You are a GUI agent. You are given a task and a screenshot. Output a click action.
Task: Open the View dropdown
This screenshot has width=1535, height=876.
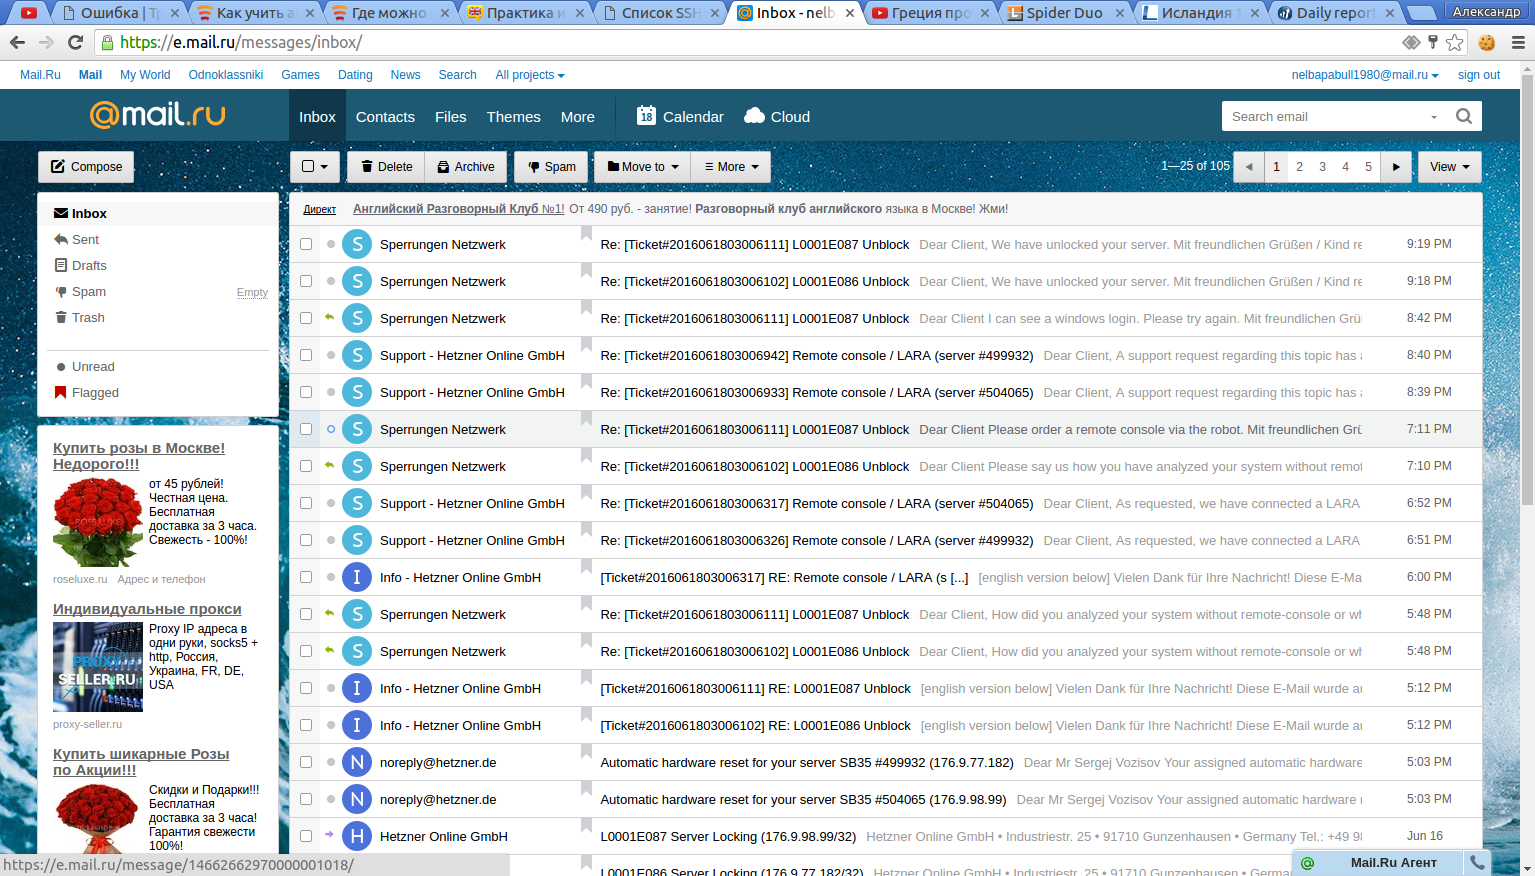(1449, 167)
